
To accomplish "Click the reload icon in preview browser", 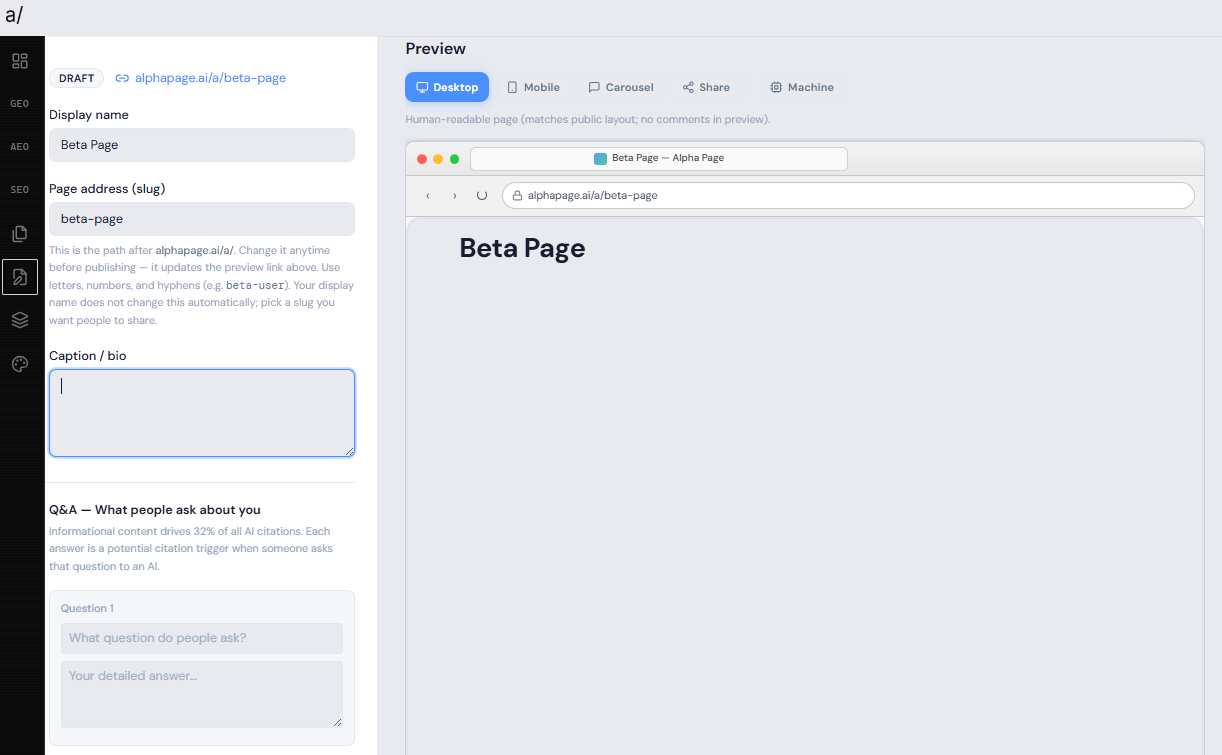I will click(x=482, y=196).
